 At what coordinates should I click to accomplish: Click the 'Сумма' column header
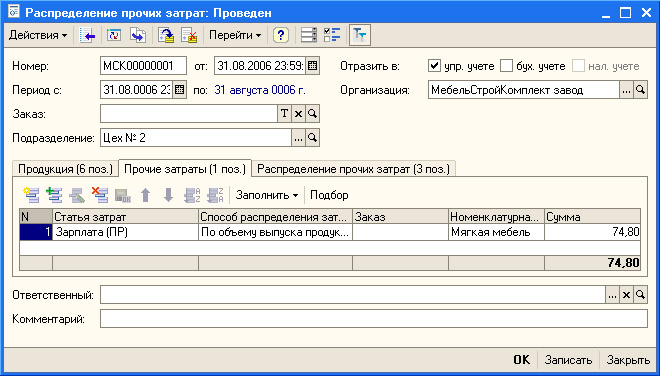point(592,217)
